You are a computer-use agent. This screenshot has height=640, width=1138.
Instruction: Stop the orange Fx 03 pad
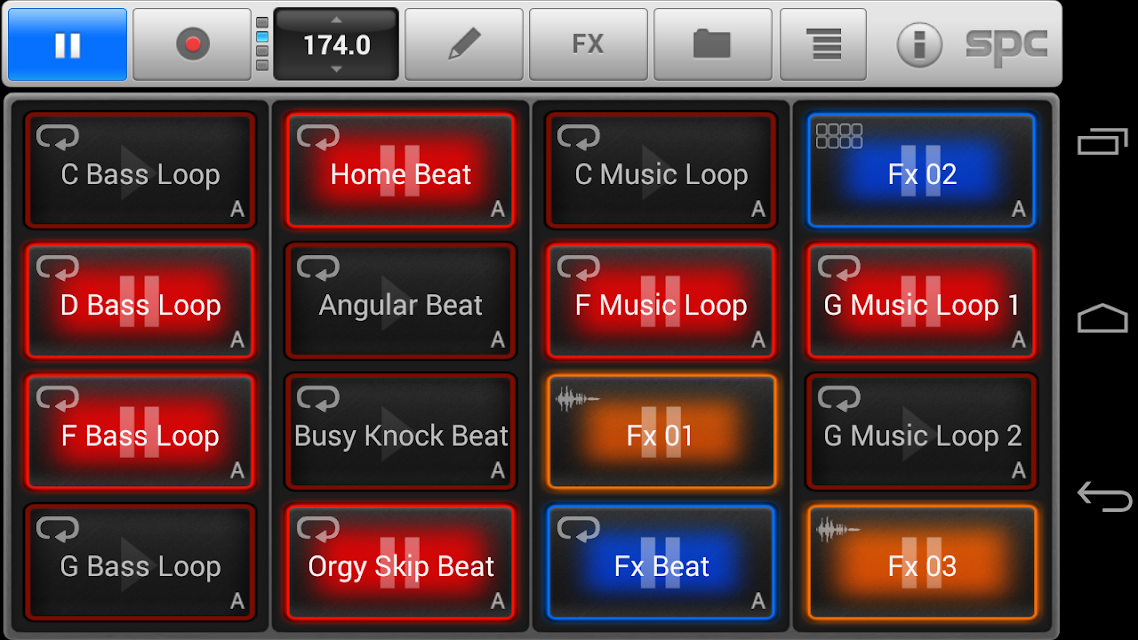[x=922, y=562]
